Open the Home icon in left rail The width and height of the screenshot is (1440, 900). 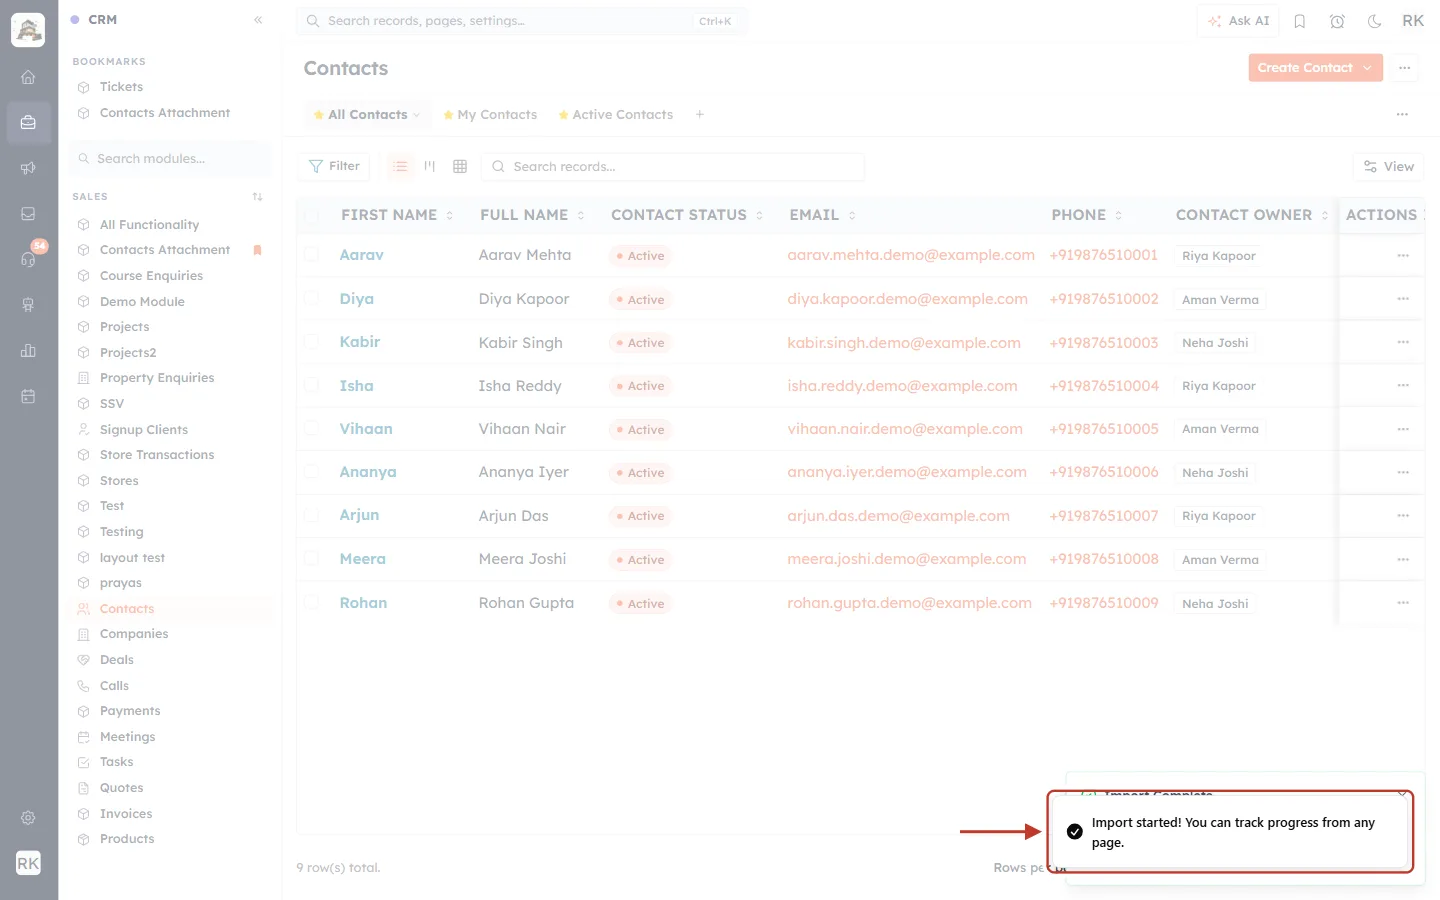click(28, 77)
